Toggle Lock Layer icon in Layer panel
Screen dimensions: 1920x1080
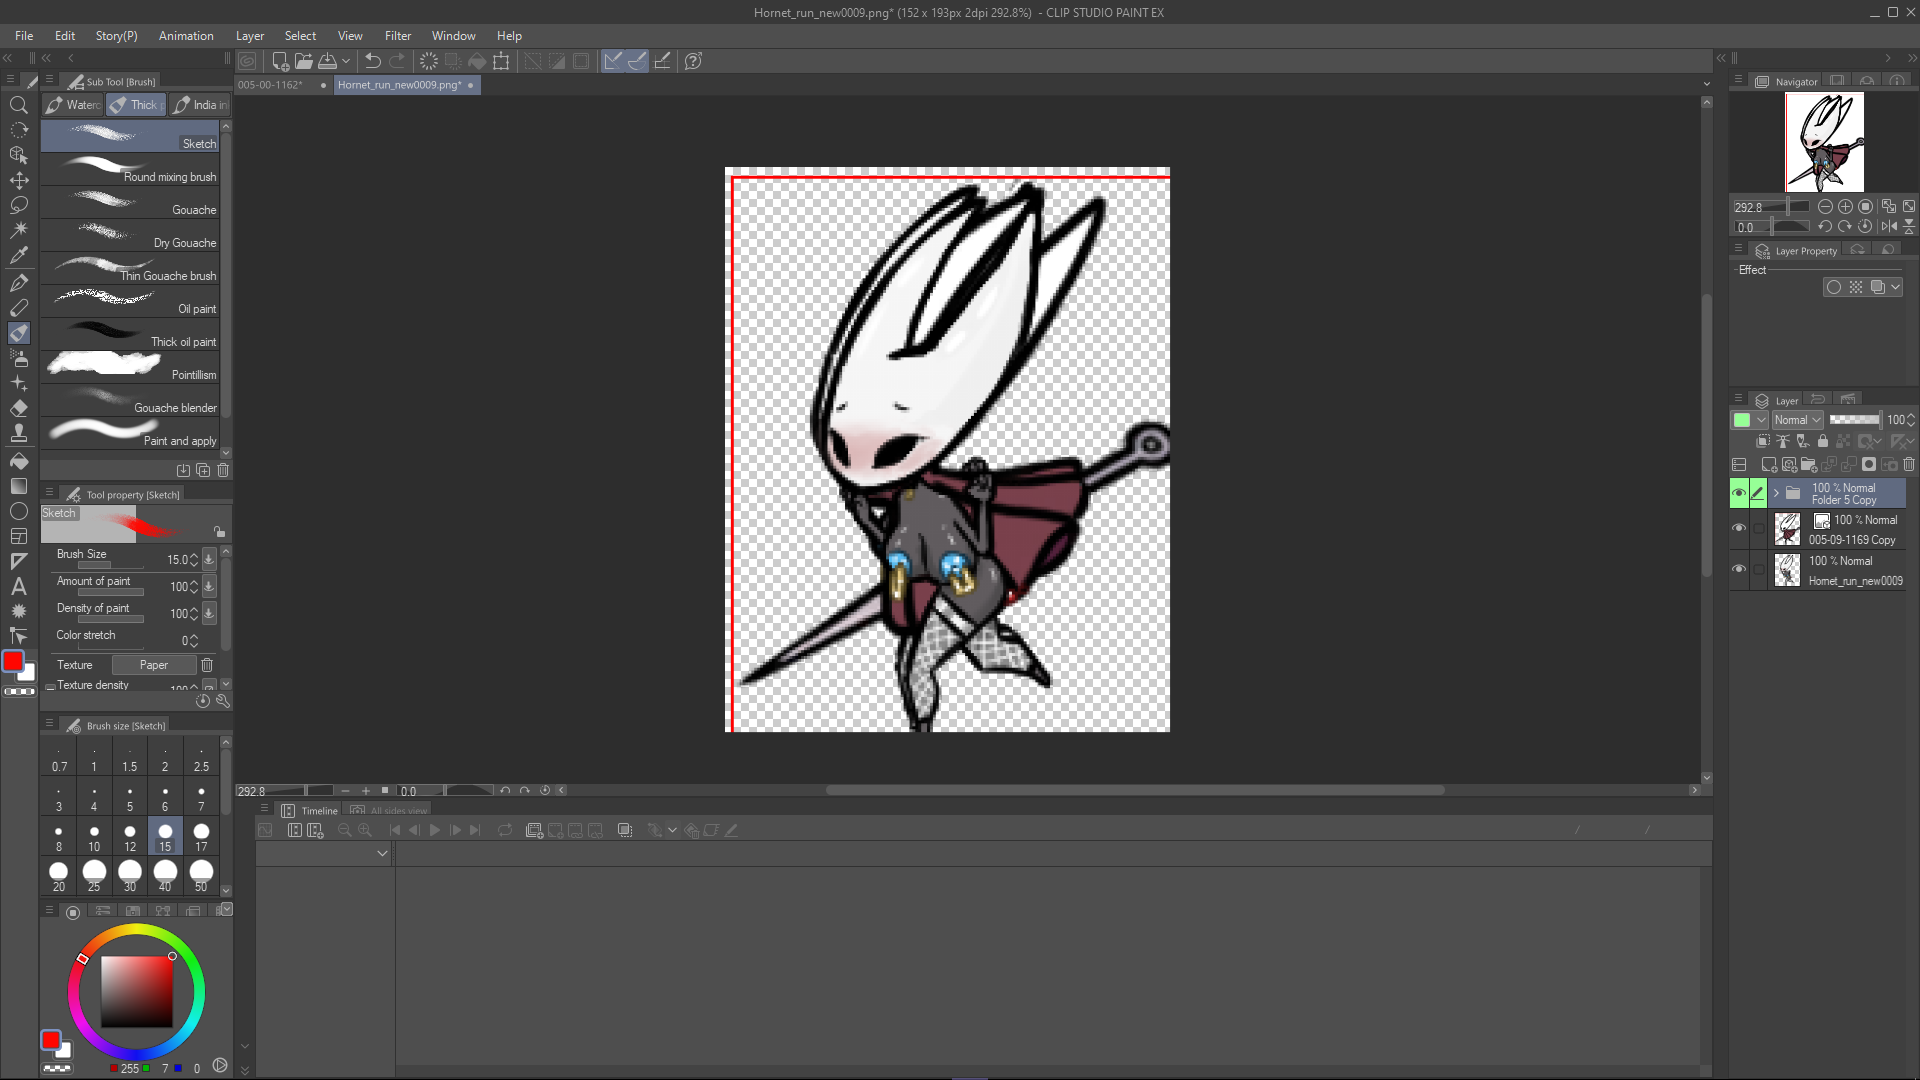1823,441
